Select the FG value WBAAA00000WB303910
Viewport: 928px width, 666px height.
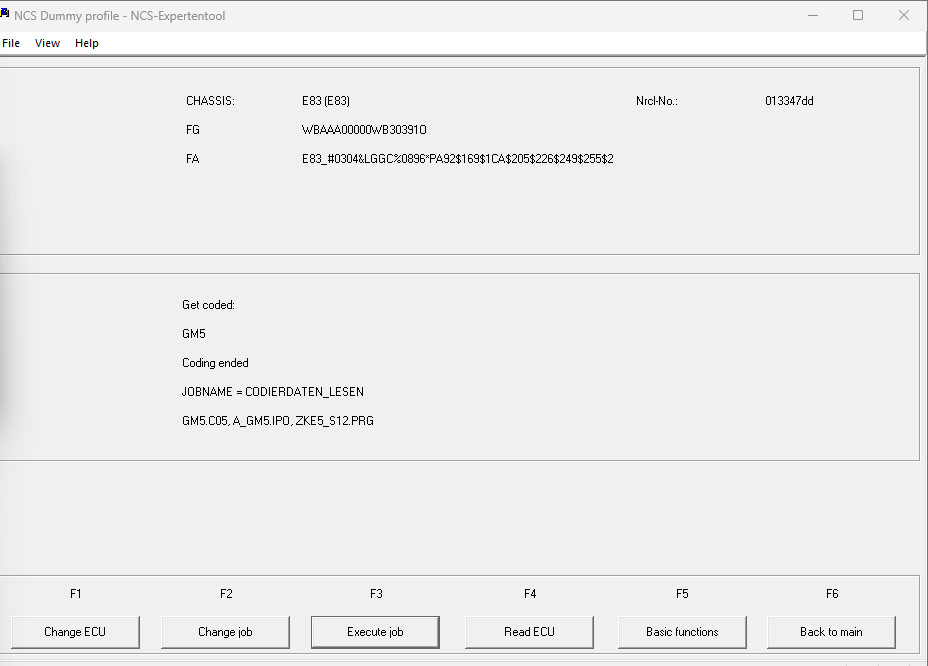click(364, 130)
